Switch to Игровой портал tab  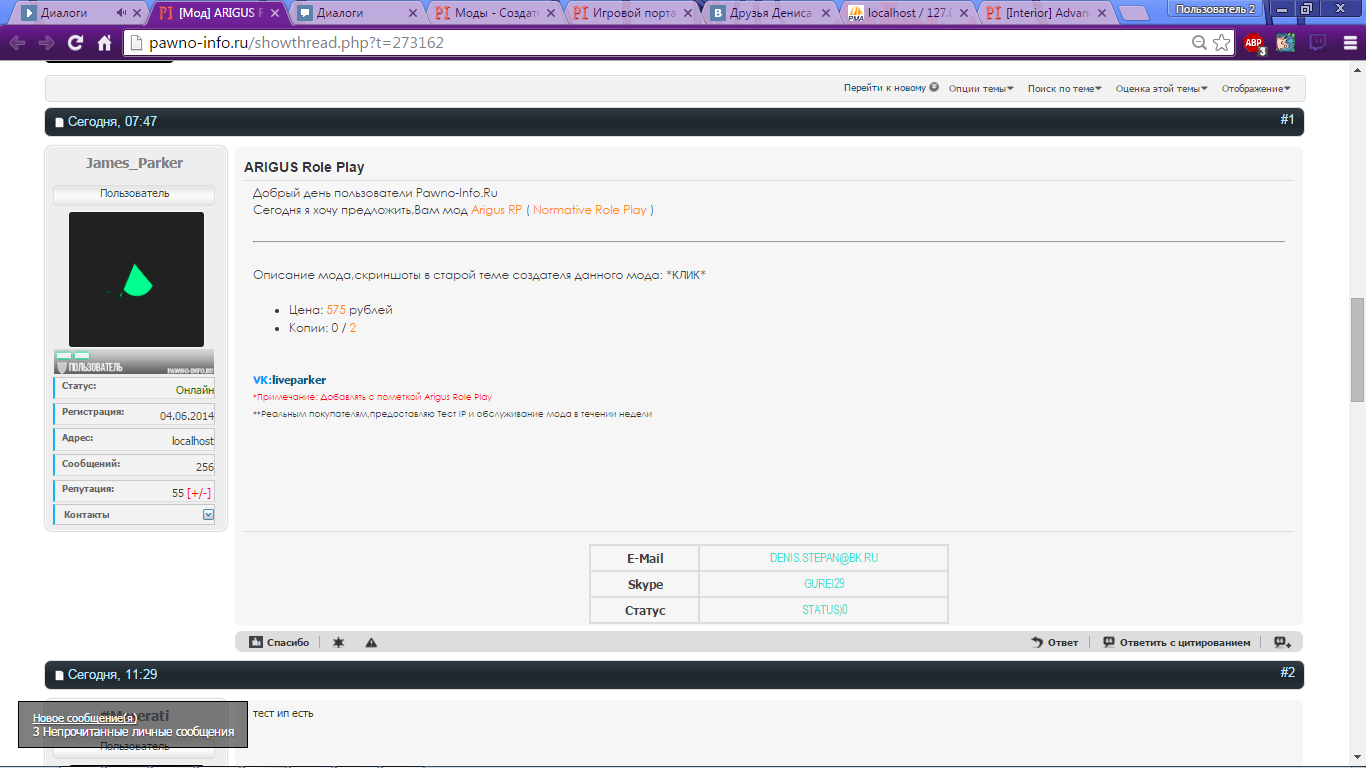coord(633,13)
